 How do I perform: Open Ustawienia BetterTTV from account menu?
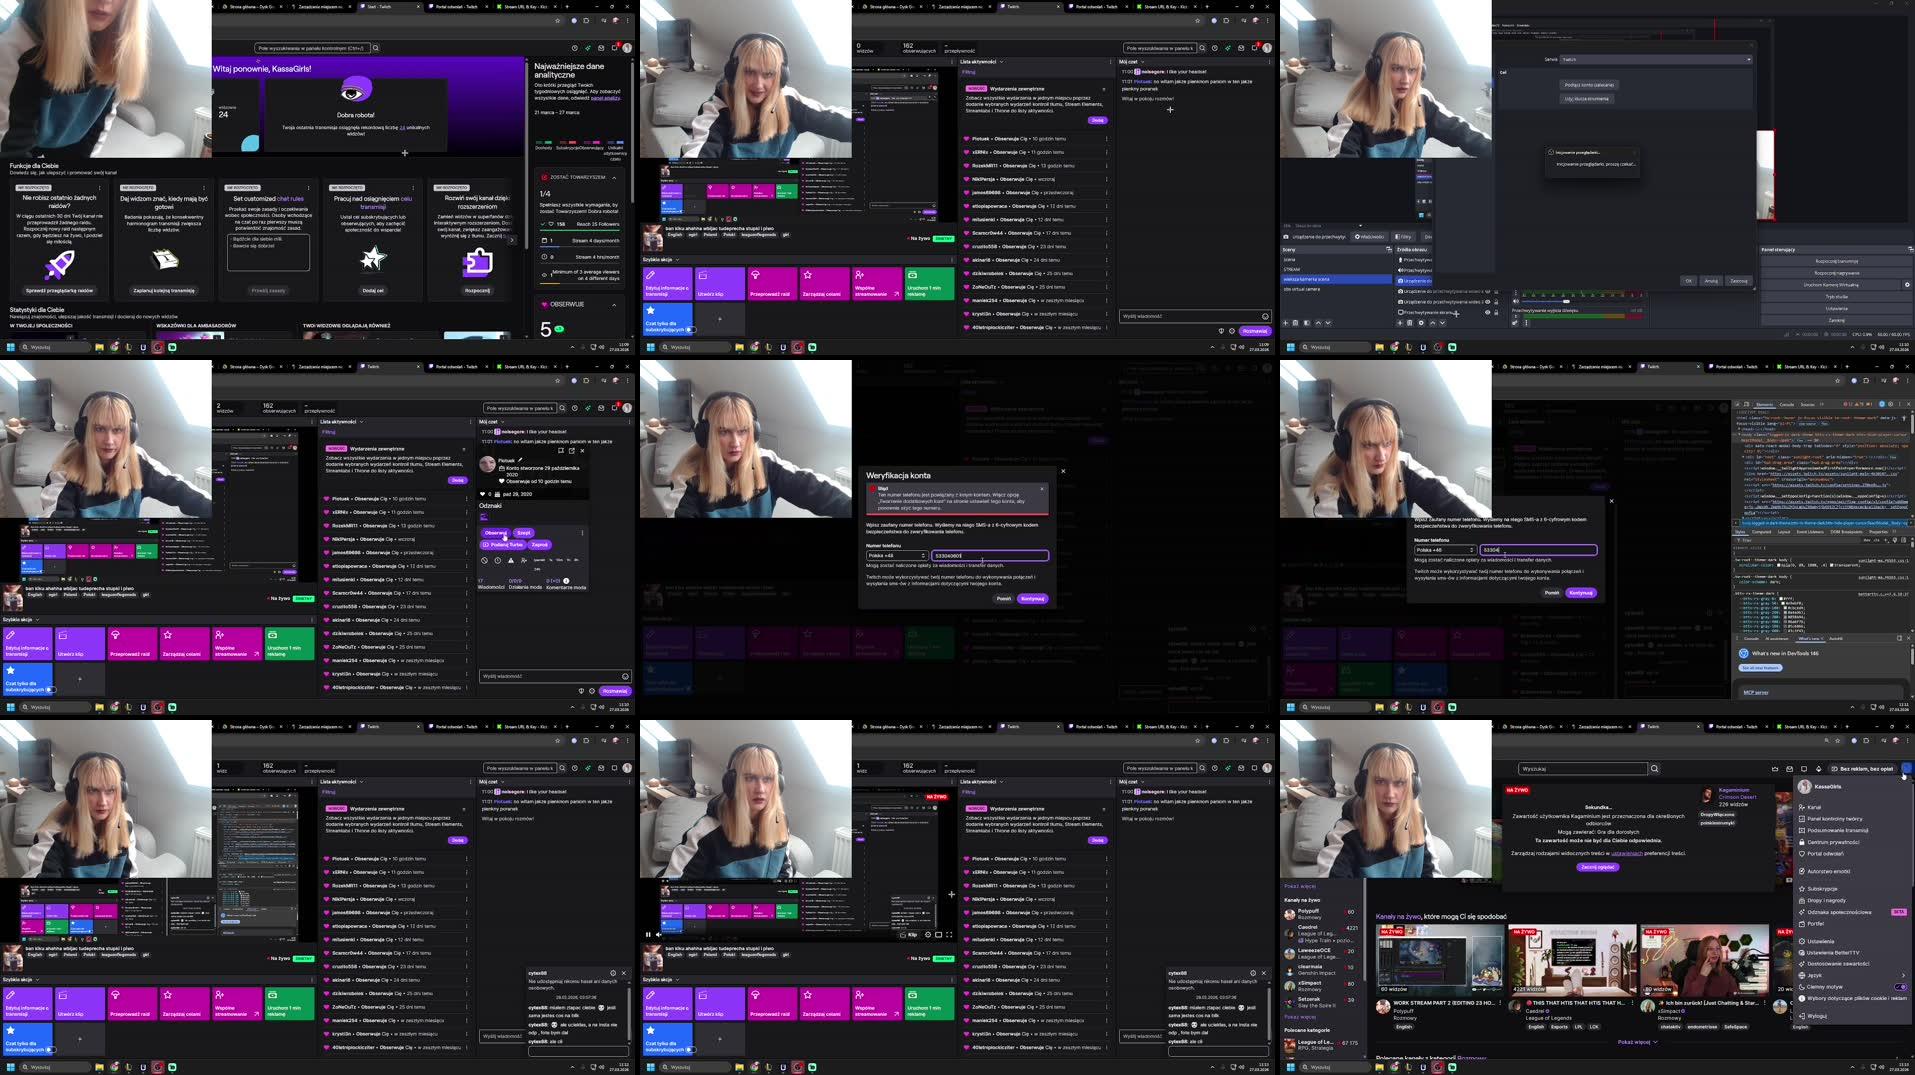pos(1853,953)
